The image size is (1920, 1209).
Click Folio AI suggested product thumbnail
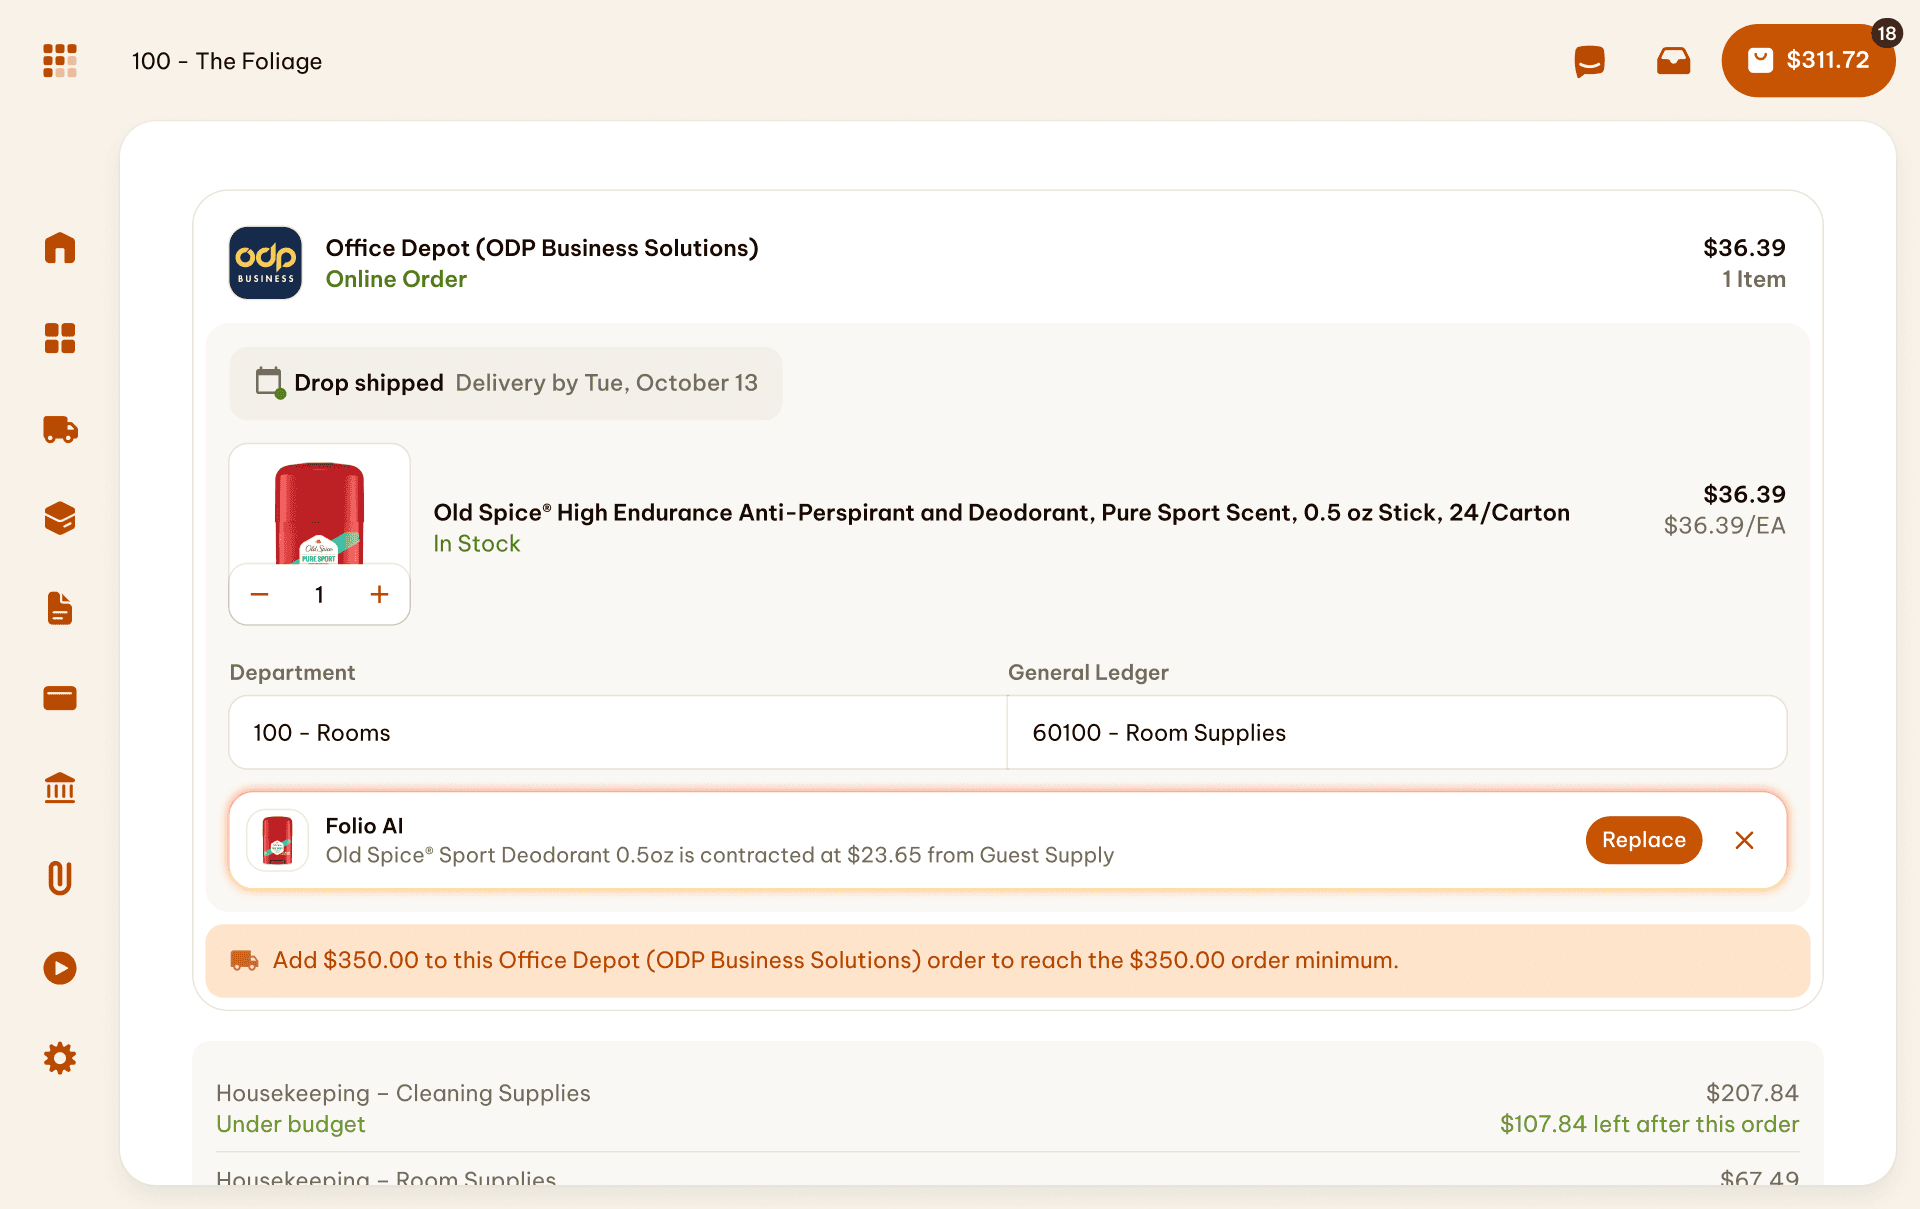(x=277, y=840)
